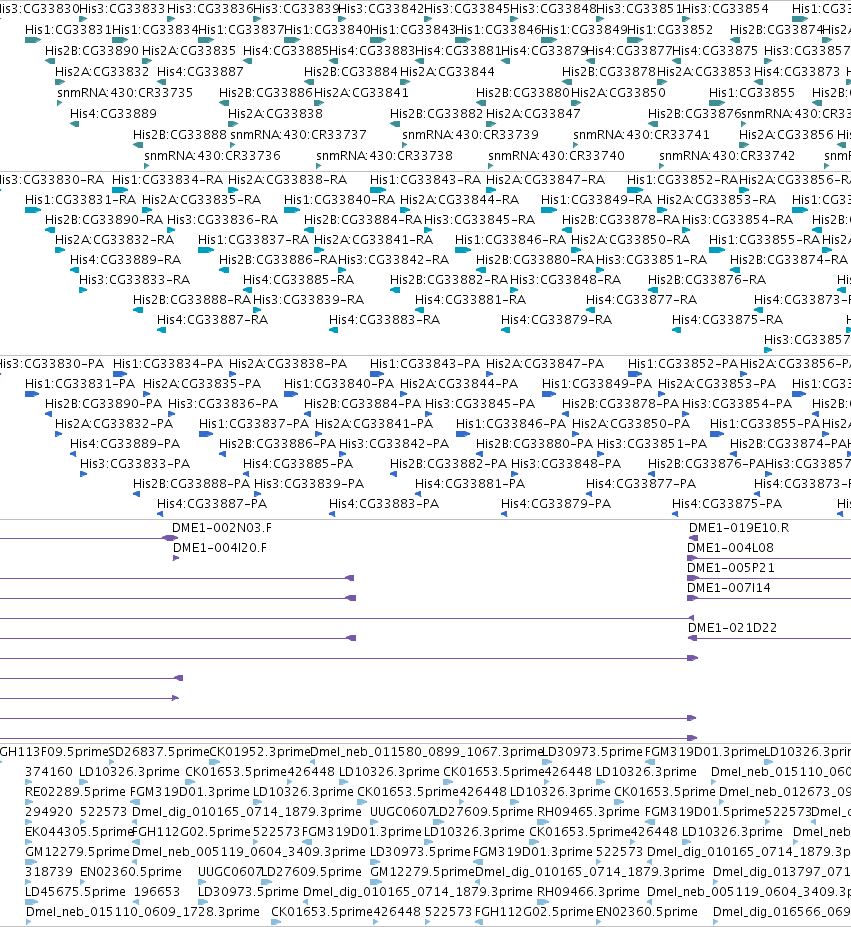
Task: Select the His1:CG33831 gene label
Action: point(68,30)
